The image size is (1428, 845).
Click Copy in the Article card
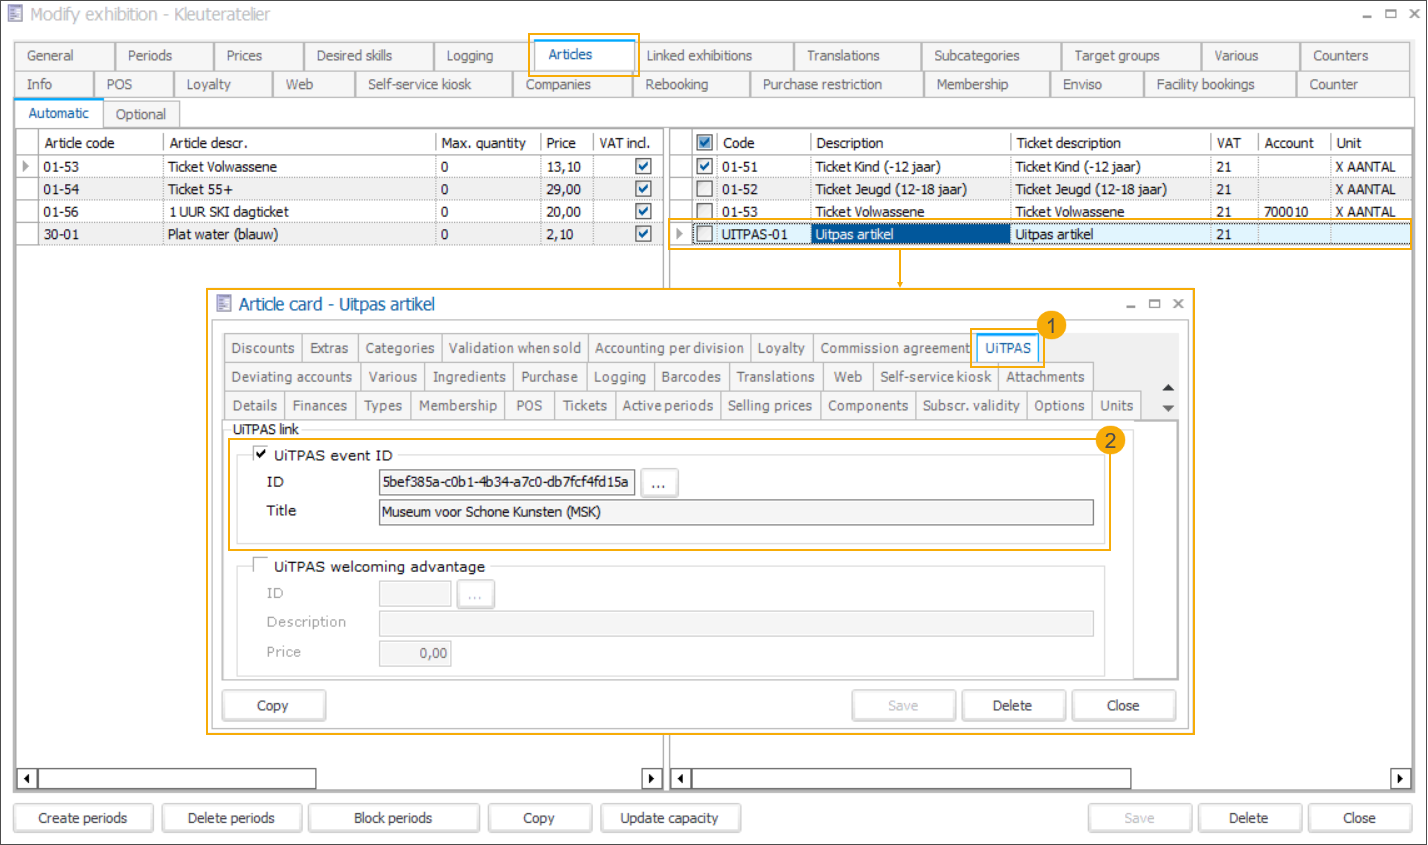click(x=273, y=705)
